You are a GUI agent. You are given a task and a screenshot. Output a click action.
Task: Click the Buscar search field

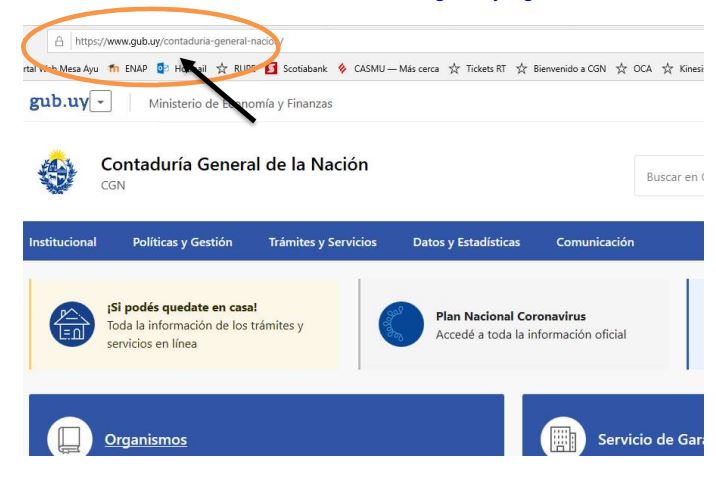[669, 177]
